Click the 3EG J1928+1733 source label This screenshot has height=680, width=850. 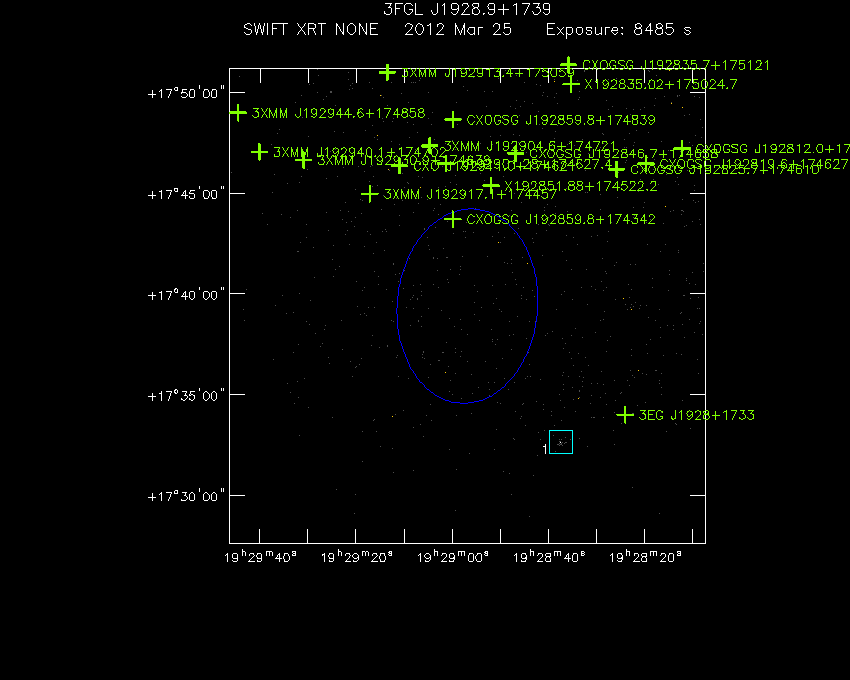(x=697, y=415)
